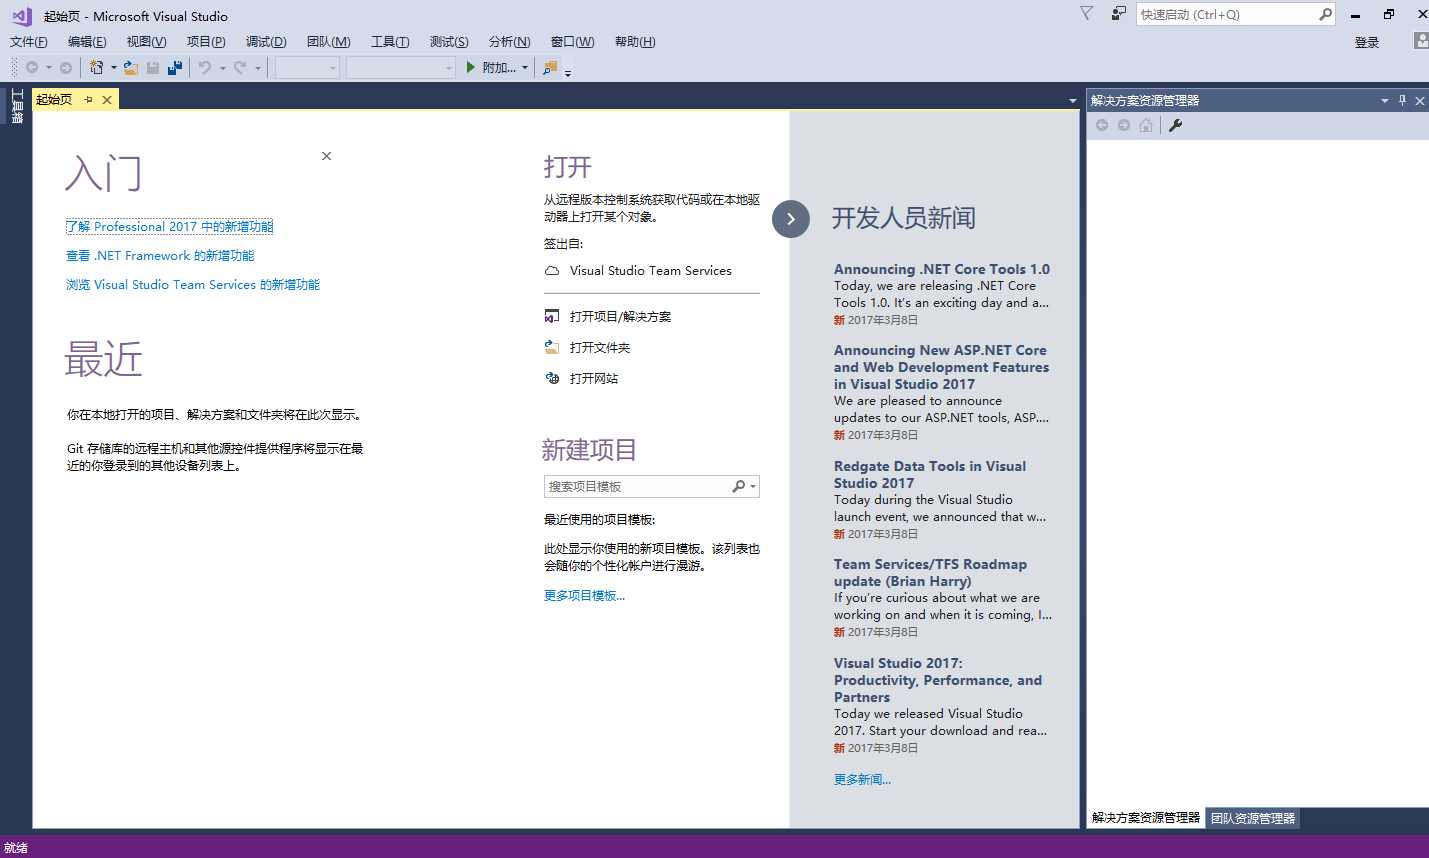Viewport: 1429px width, 858px height.
Task: Pin the Solution Explorer panel with auto-hide pin
Action: pyautogui.click(x=1402, y=100)
